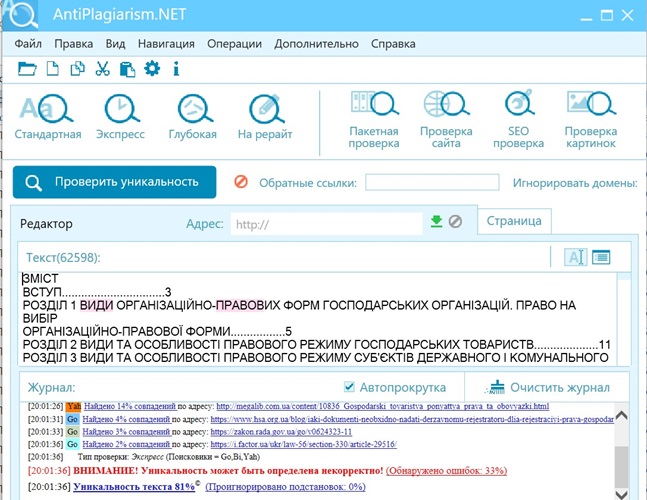
Task: Click Найдено 3% совпадений link
Action: [127, 432]
